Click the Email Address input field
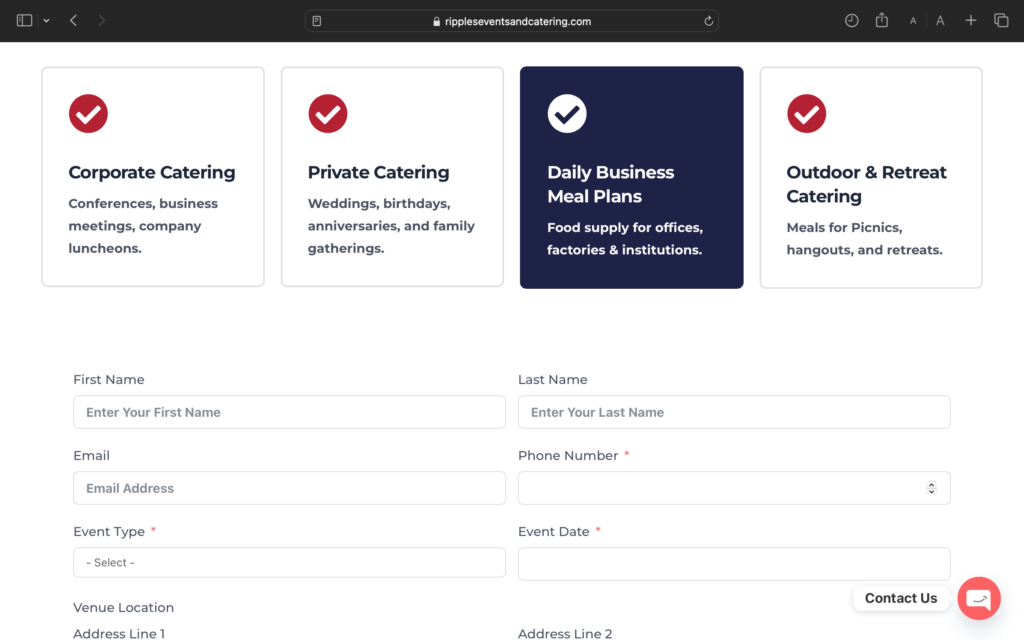The image size is (1024, 640). 289,488
